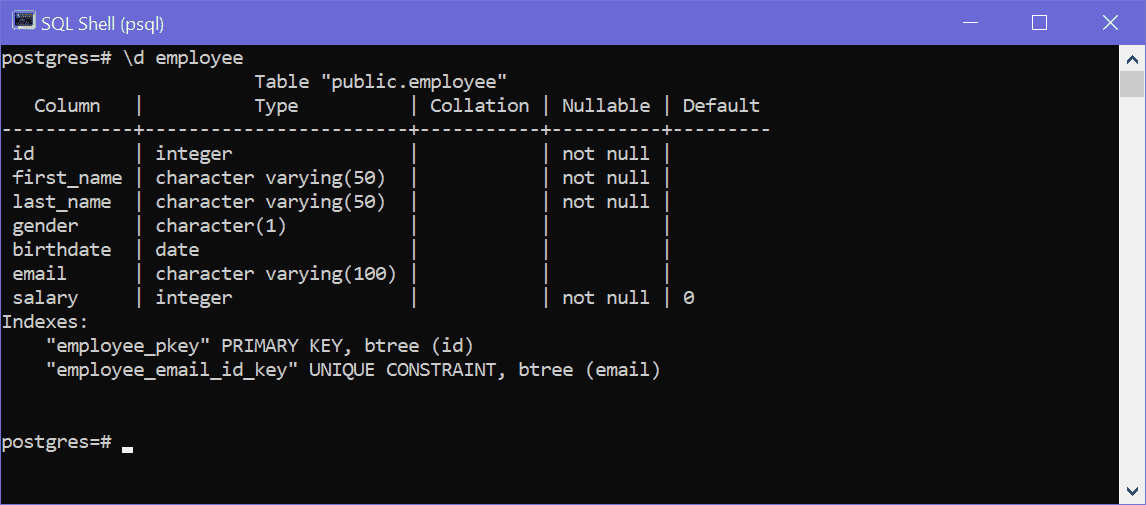Click the Table "public.employee" heading

click(x=381, y=82)
